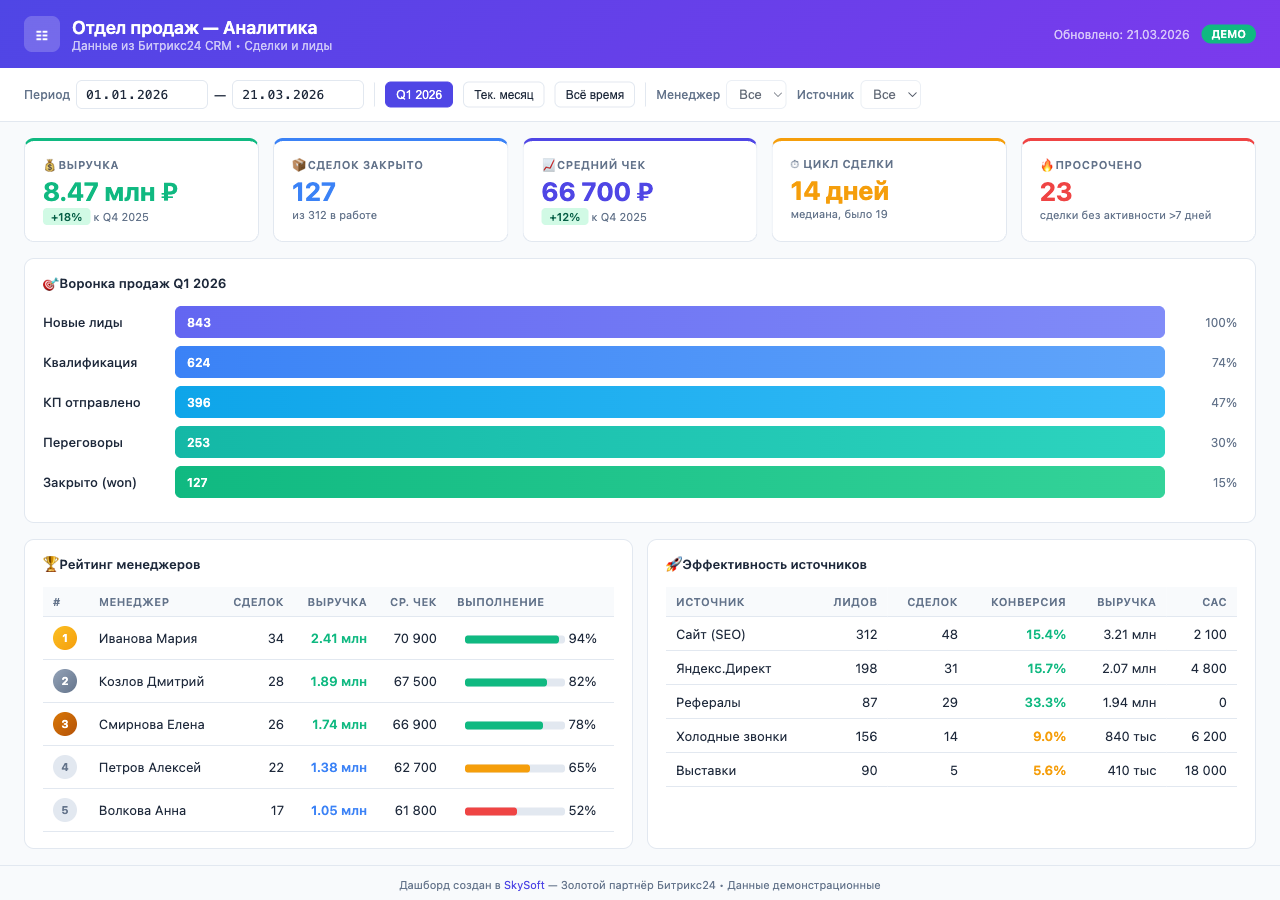The width and height of the screenshot is (1280, 900).
Task: Click the fire icon on overdue card
Action: [x=1047, y=165]
